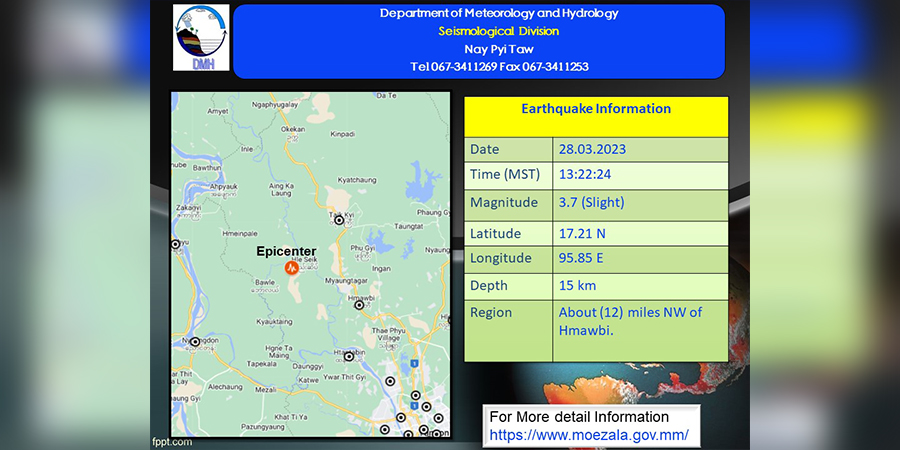Click the Mezali label on map
The image size is (900, 450).
pos(265,389)
